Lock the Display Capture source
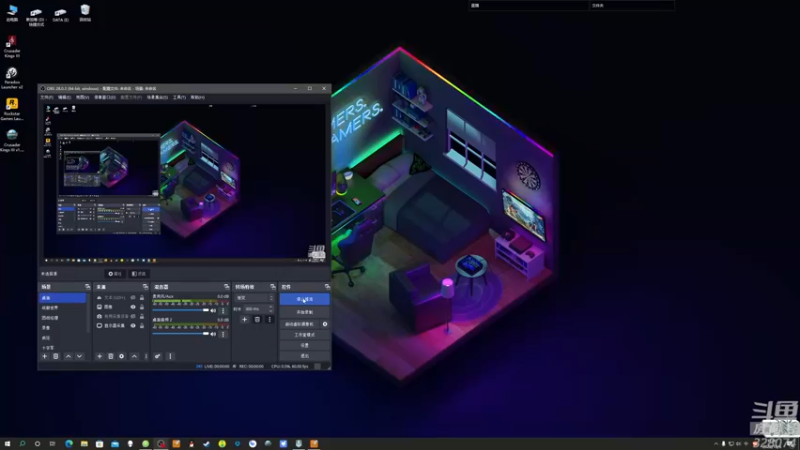Viewport: 800px width, 450px height. click(x=142, y=326)
